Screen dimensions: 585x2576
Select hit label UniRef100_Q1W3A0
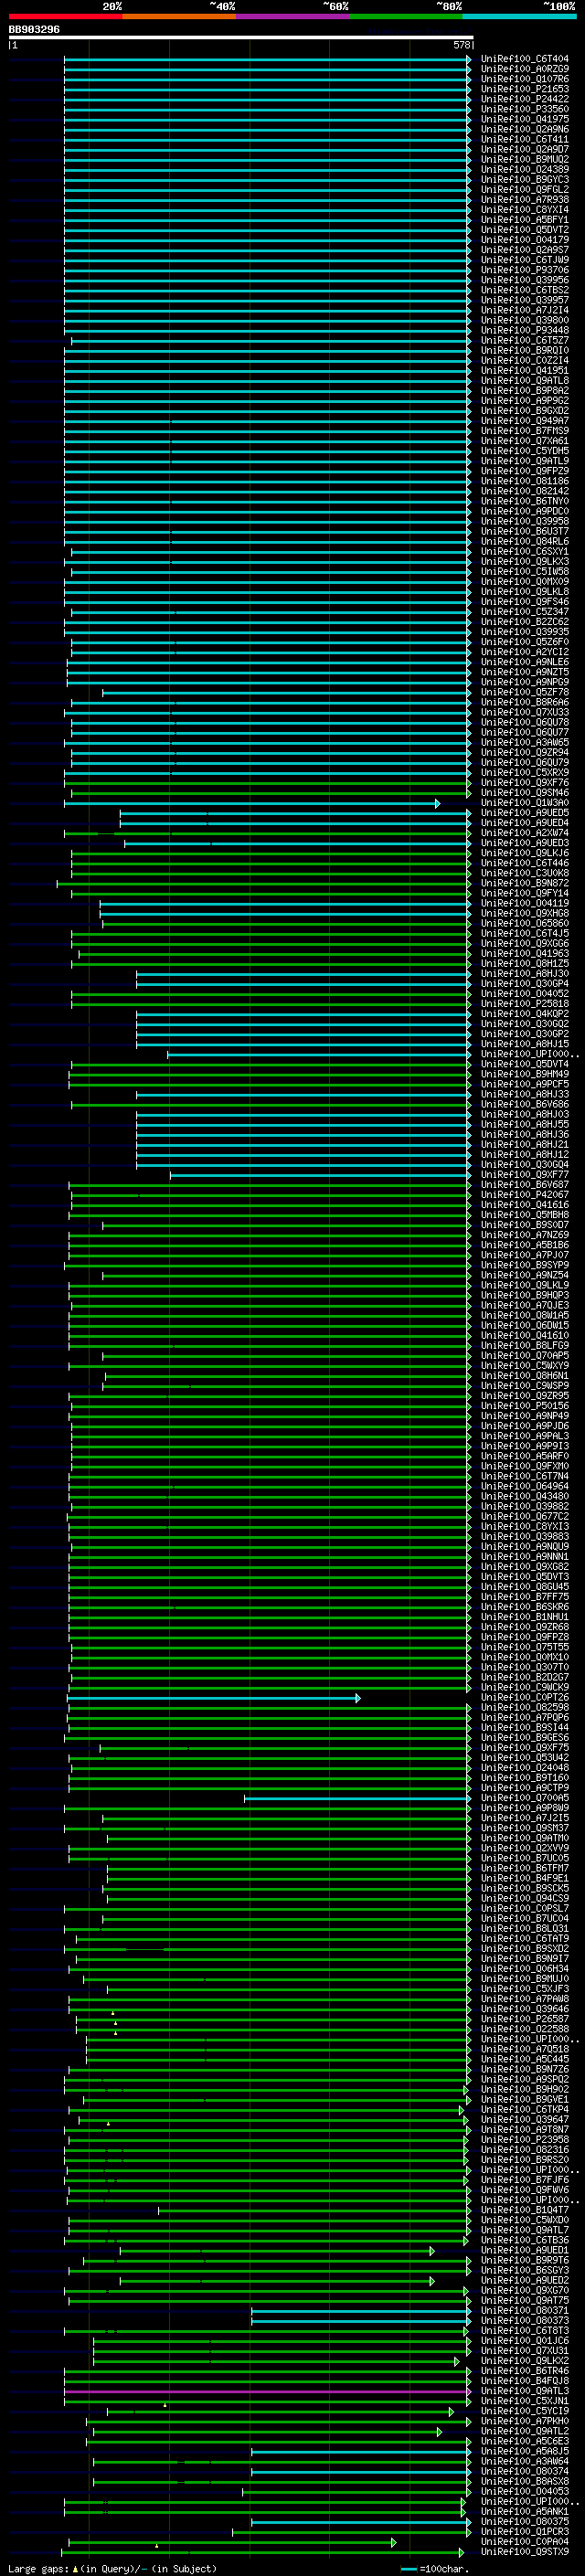524,803
